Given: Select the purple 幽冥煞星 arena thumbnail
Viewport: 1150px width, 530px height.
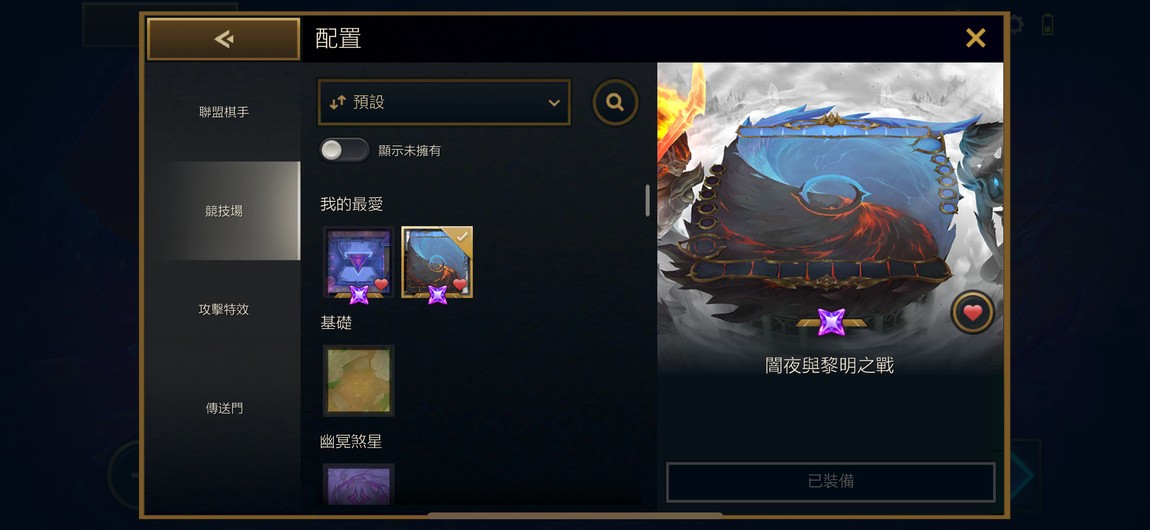Looking at the screenshot, I should coord(359,485).
